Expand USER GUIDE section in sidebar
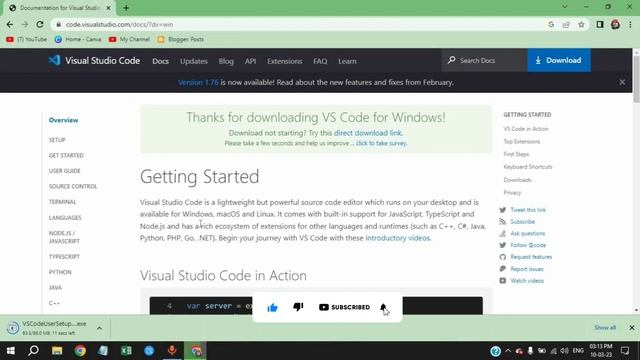 64,171
